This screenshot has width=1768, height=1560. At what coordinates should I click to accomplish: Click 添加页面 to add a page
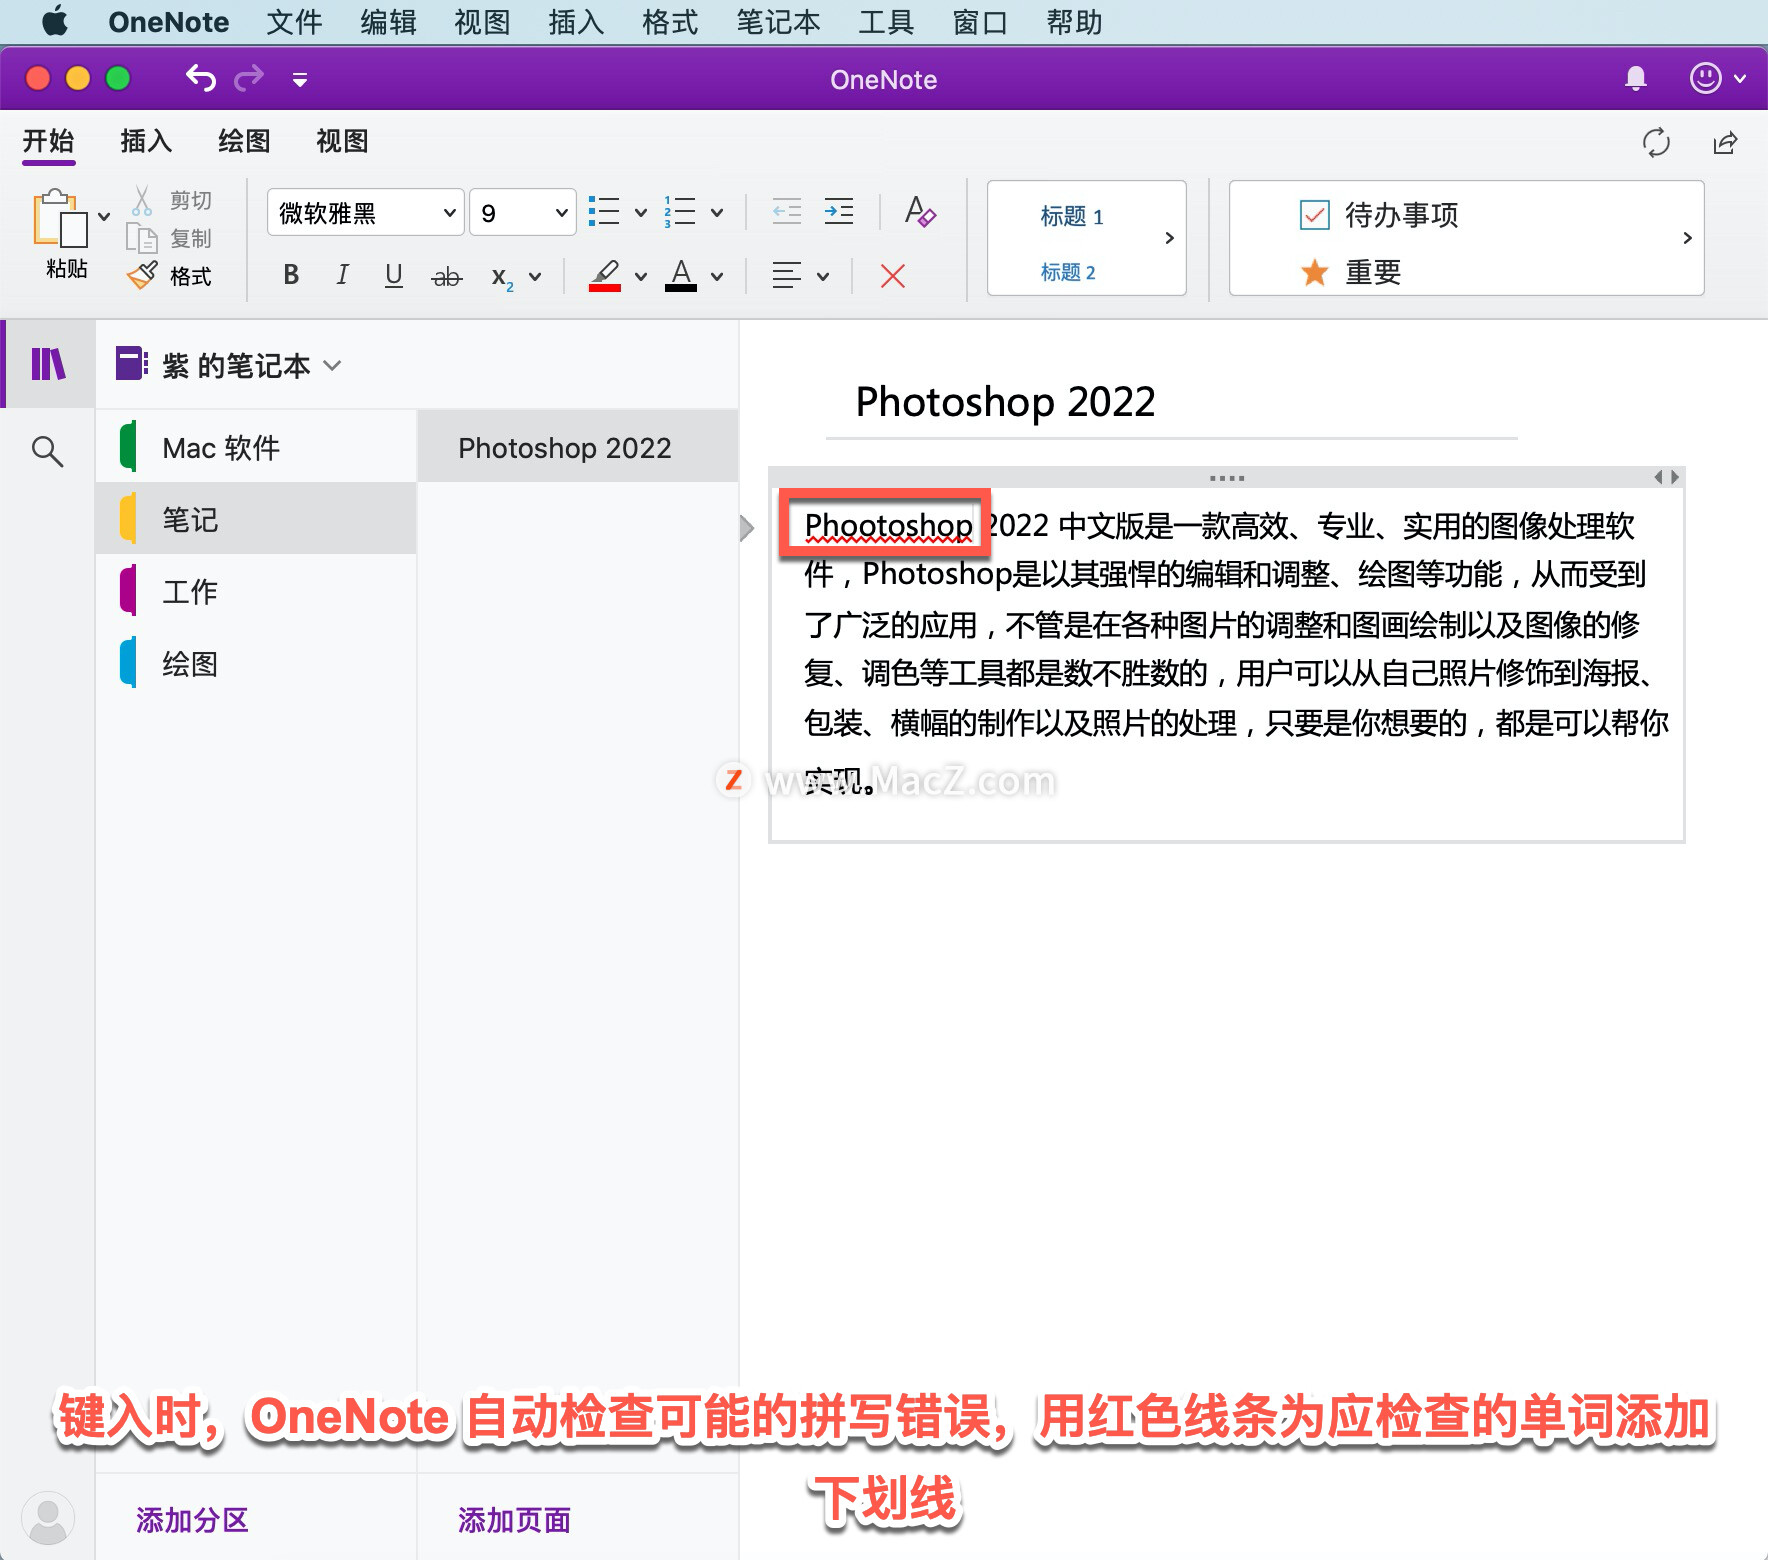[x=514, y=1520]
